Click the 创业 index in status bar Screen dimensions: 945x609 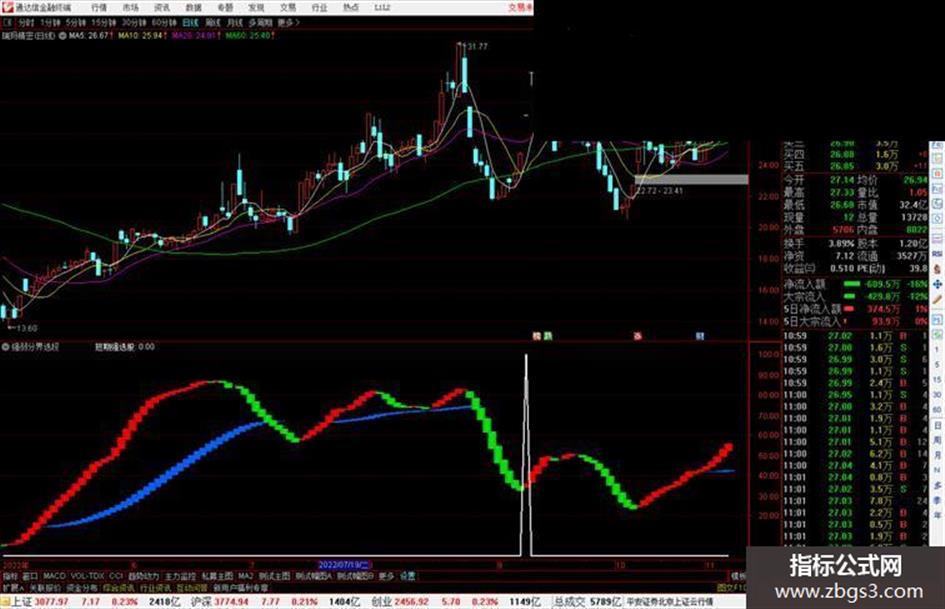coord(381,601)
